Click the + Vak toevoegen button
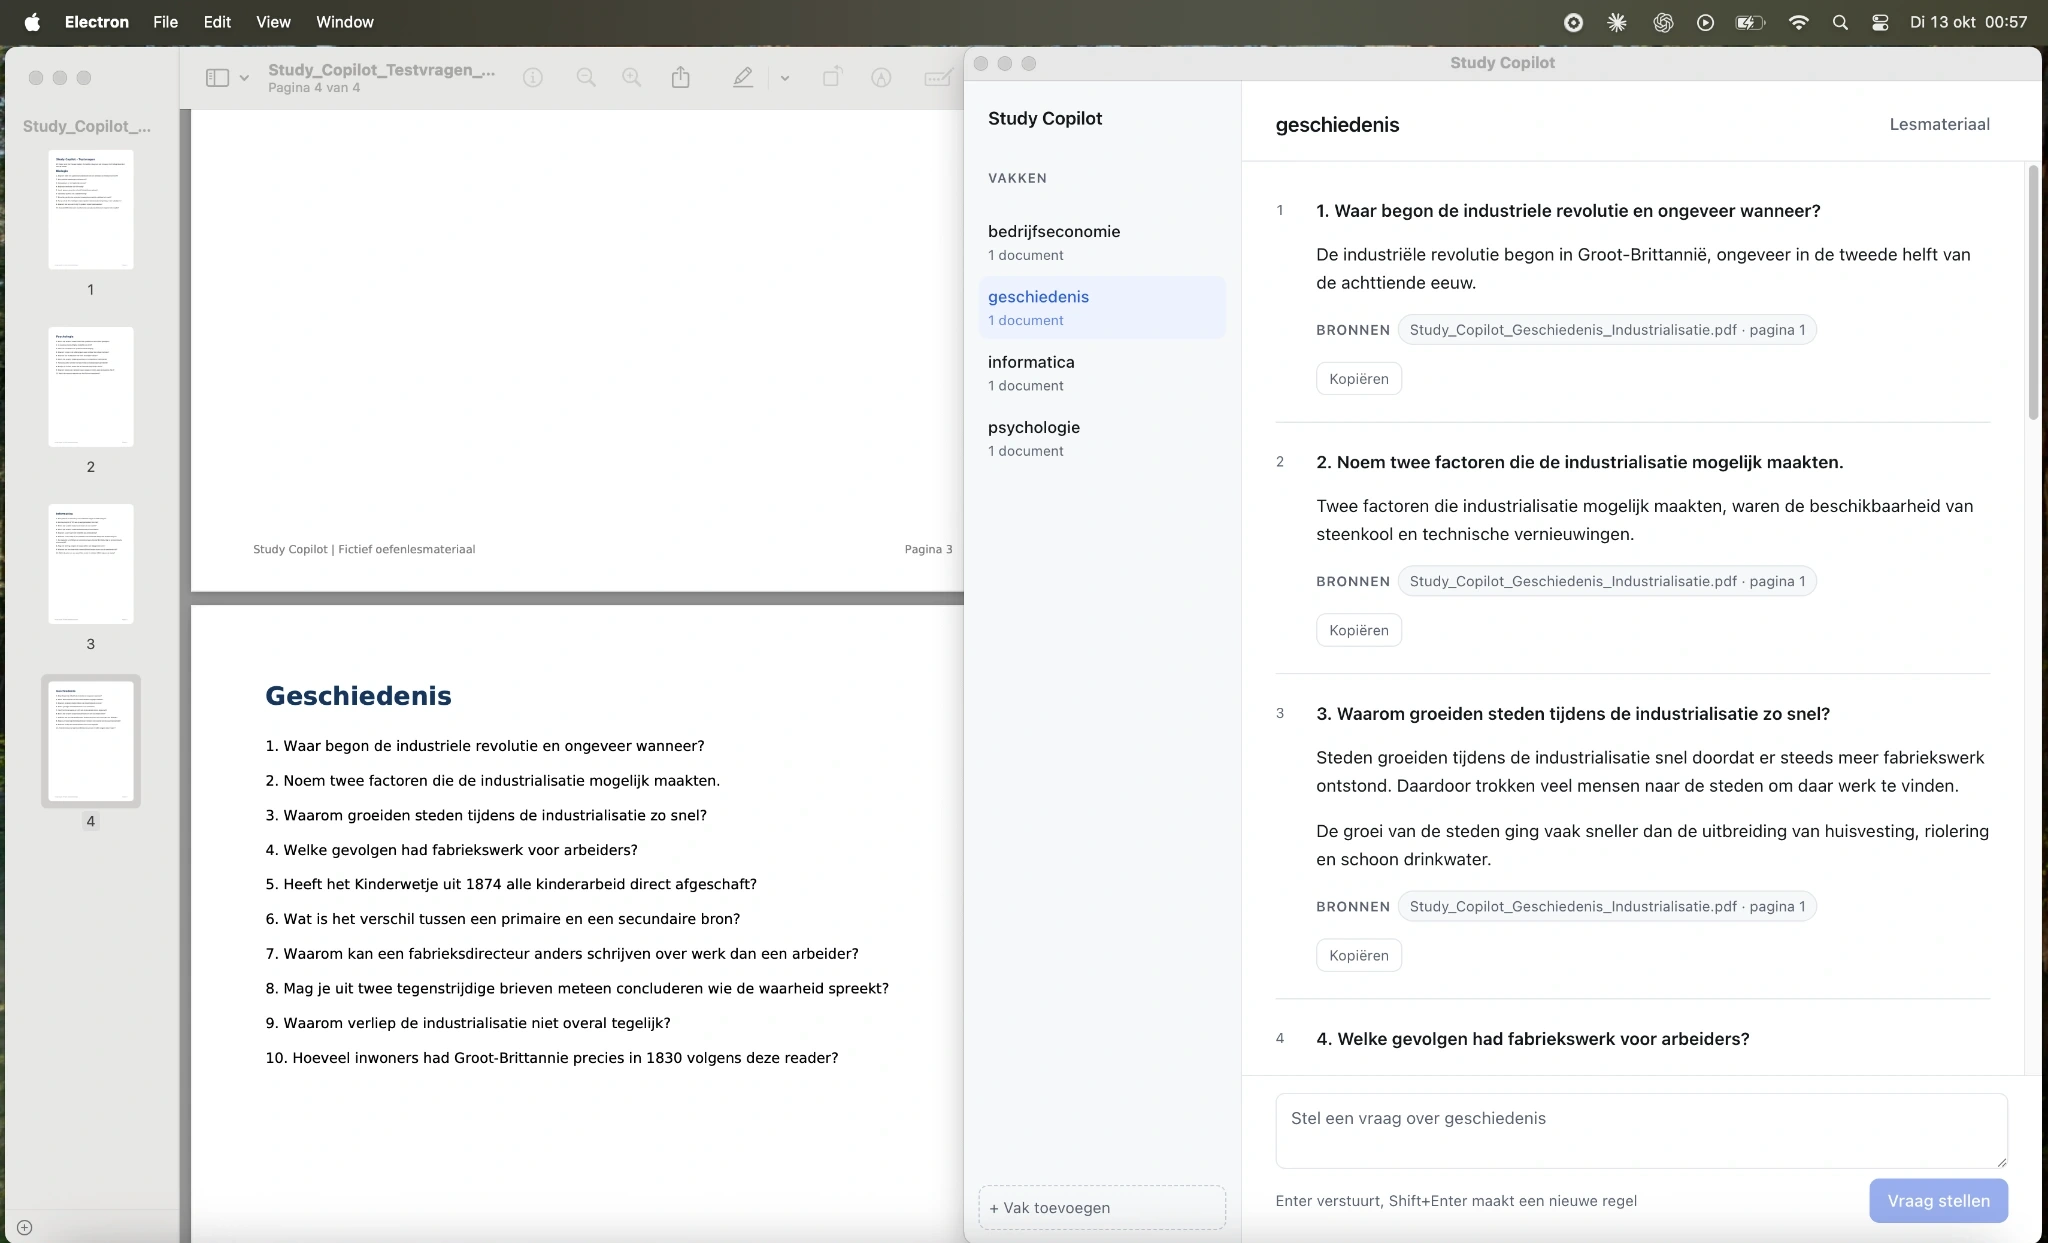 pos(1102,1207)
